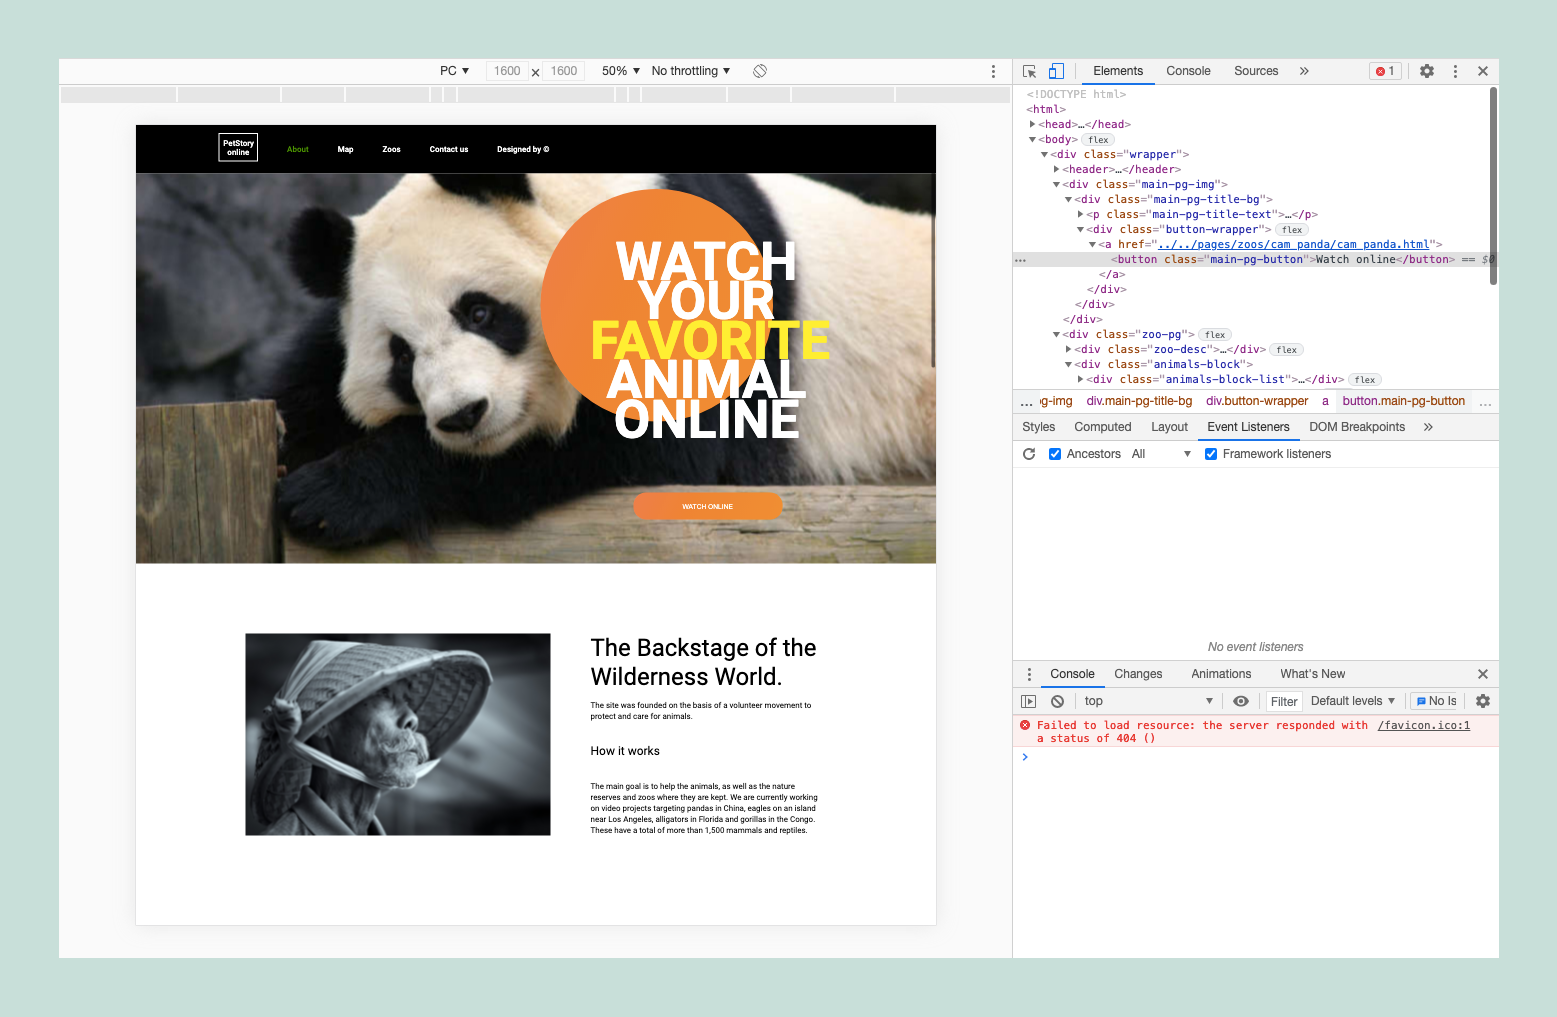Toggle the device toolbar icon

click(1056, 71)
